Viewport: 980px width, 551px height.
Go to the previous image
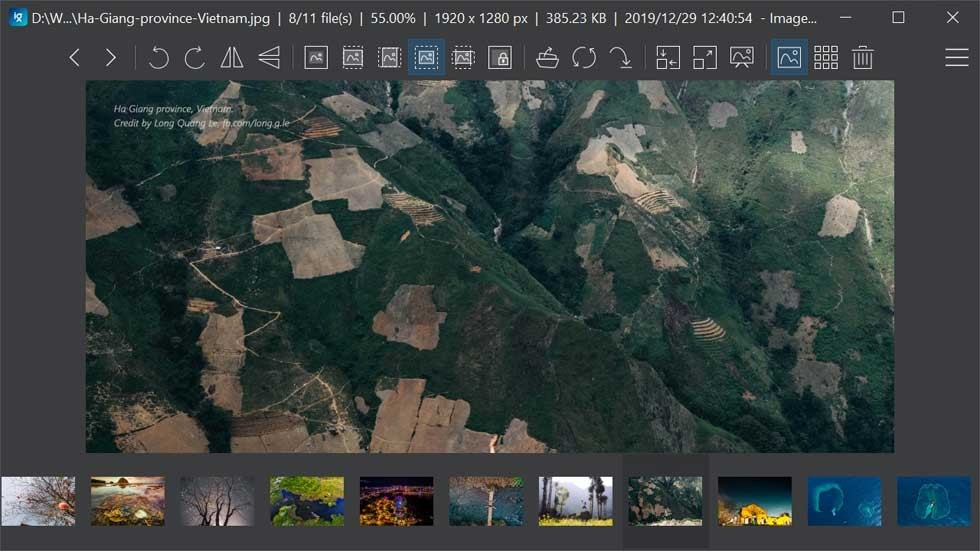[74, 58]
